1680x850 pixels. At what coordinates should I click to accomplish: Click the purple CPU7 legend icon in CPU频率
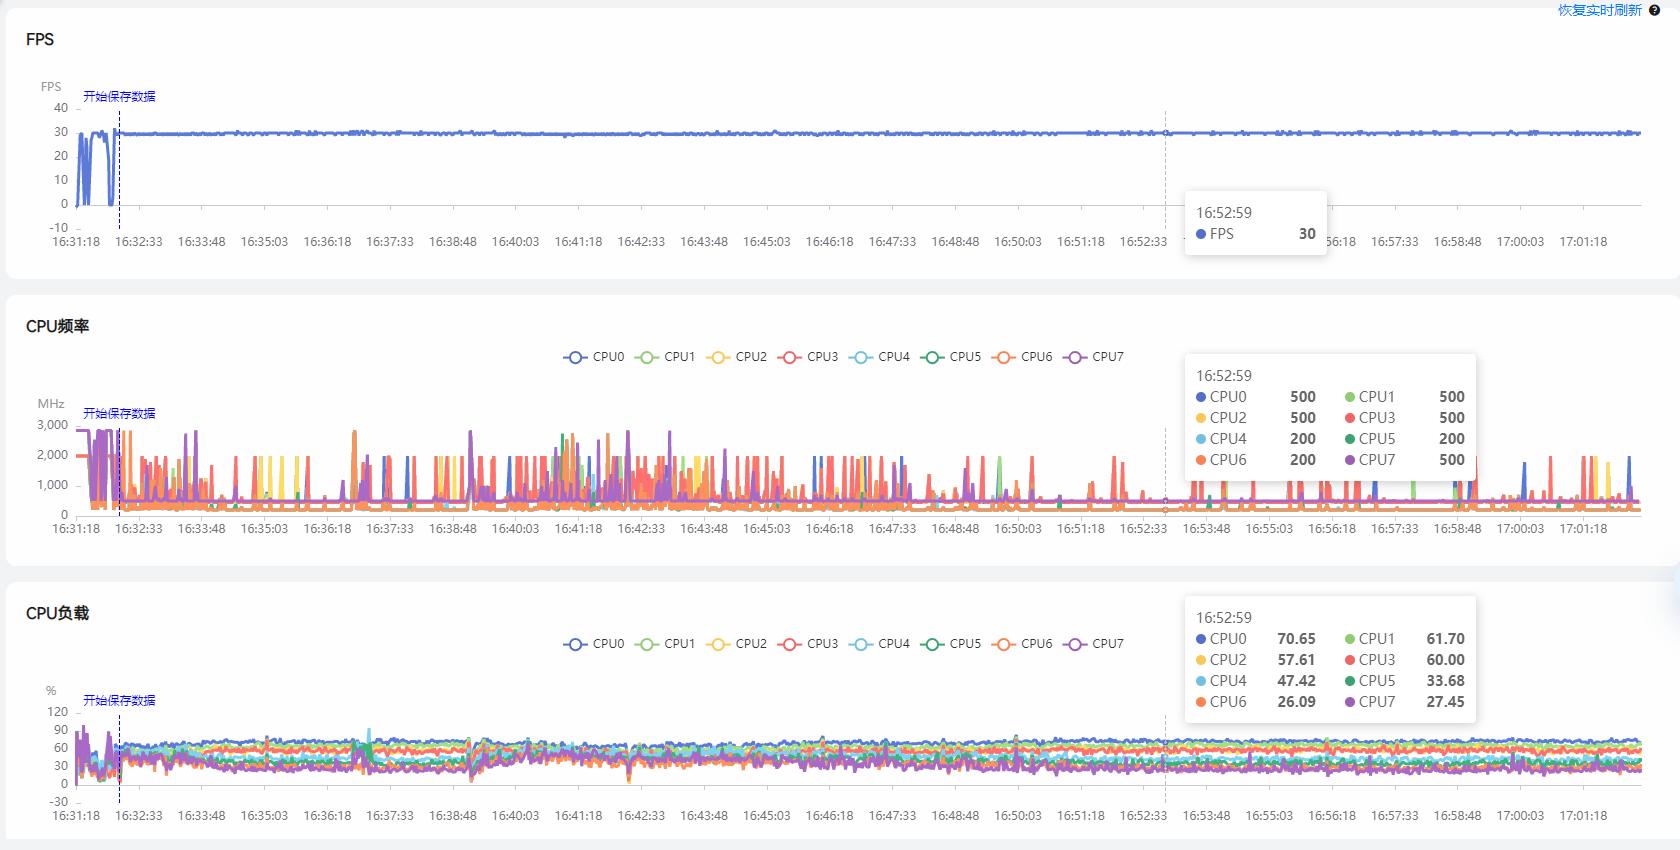pyautogui.click(x=1075, y=357)
